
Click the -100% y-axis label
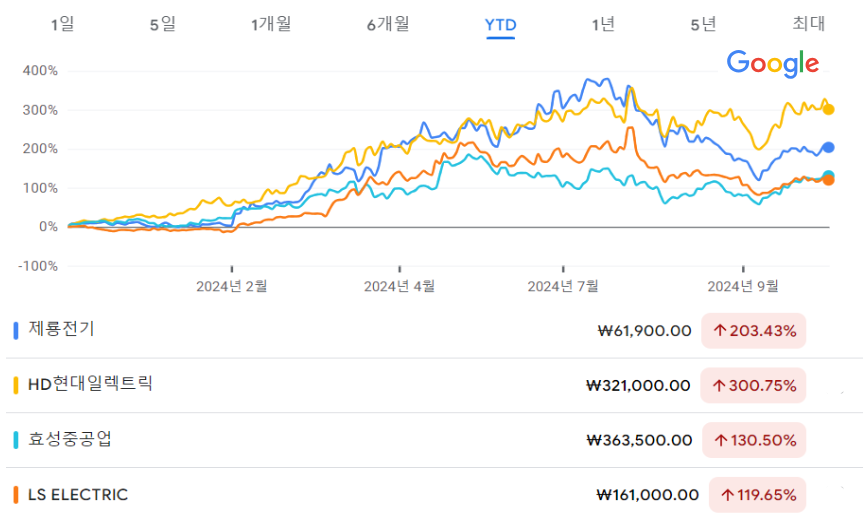click(38, 266)
